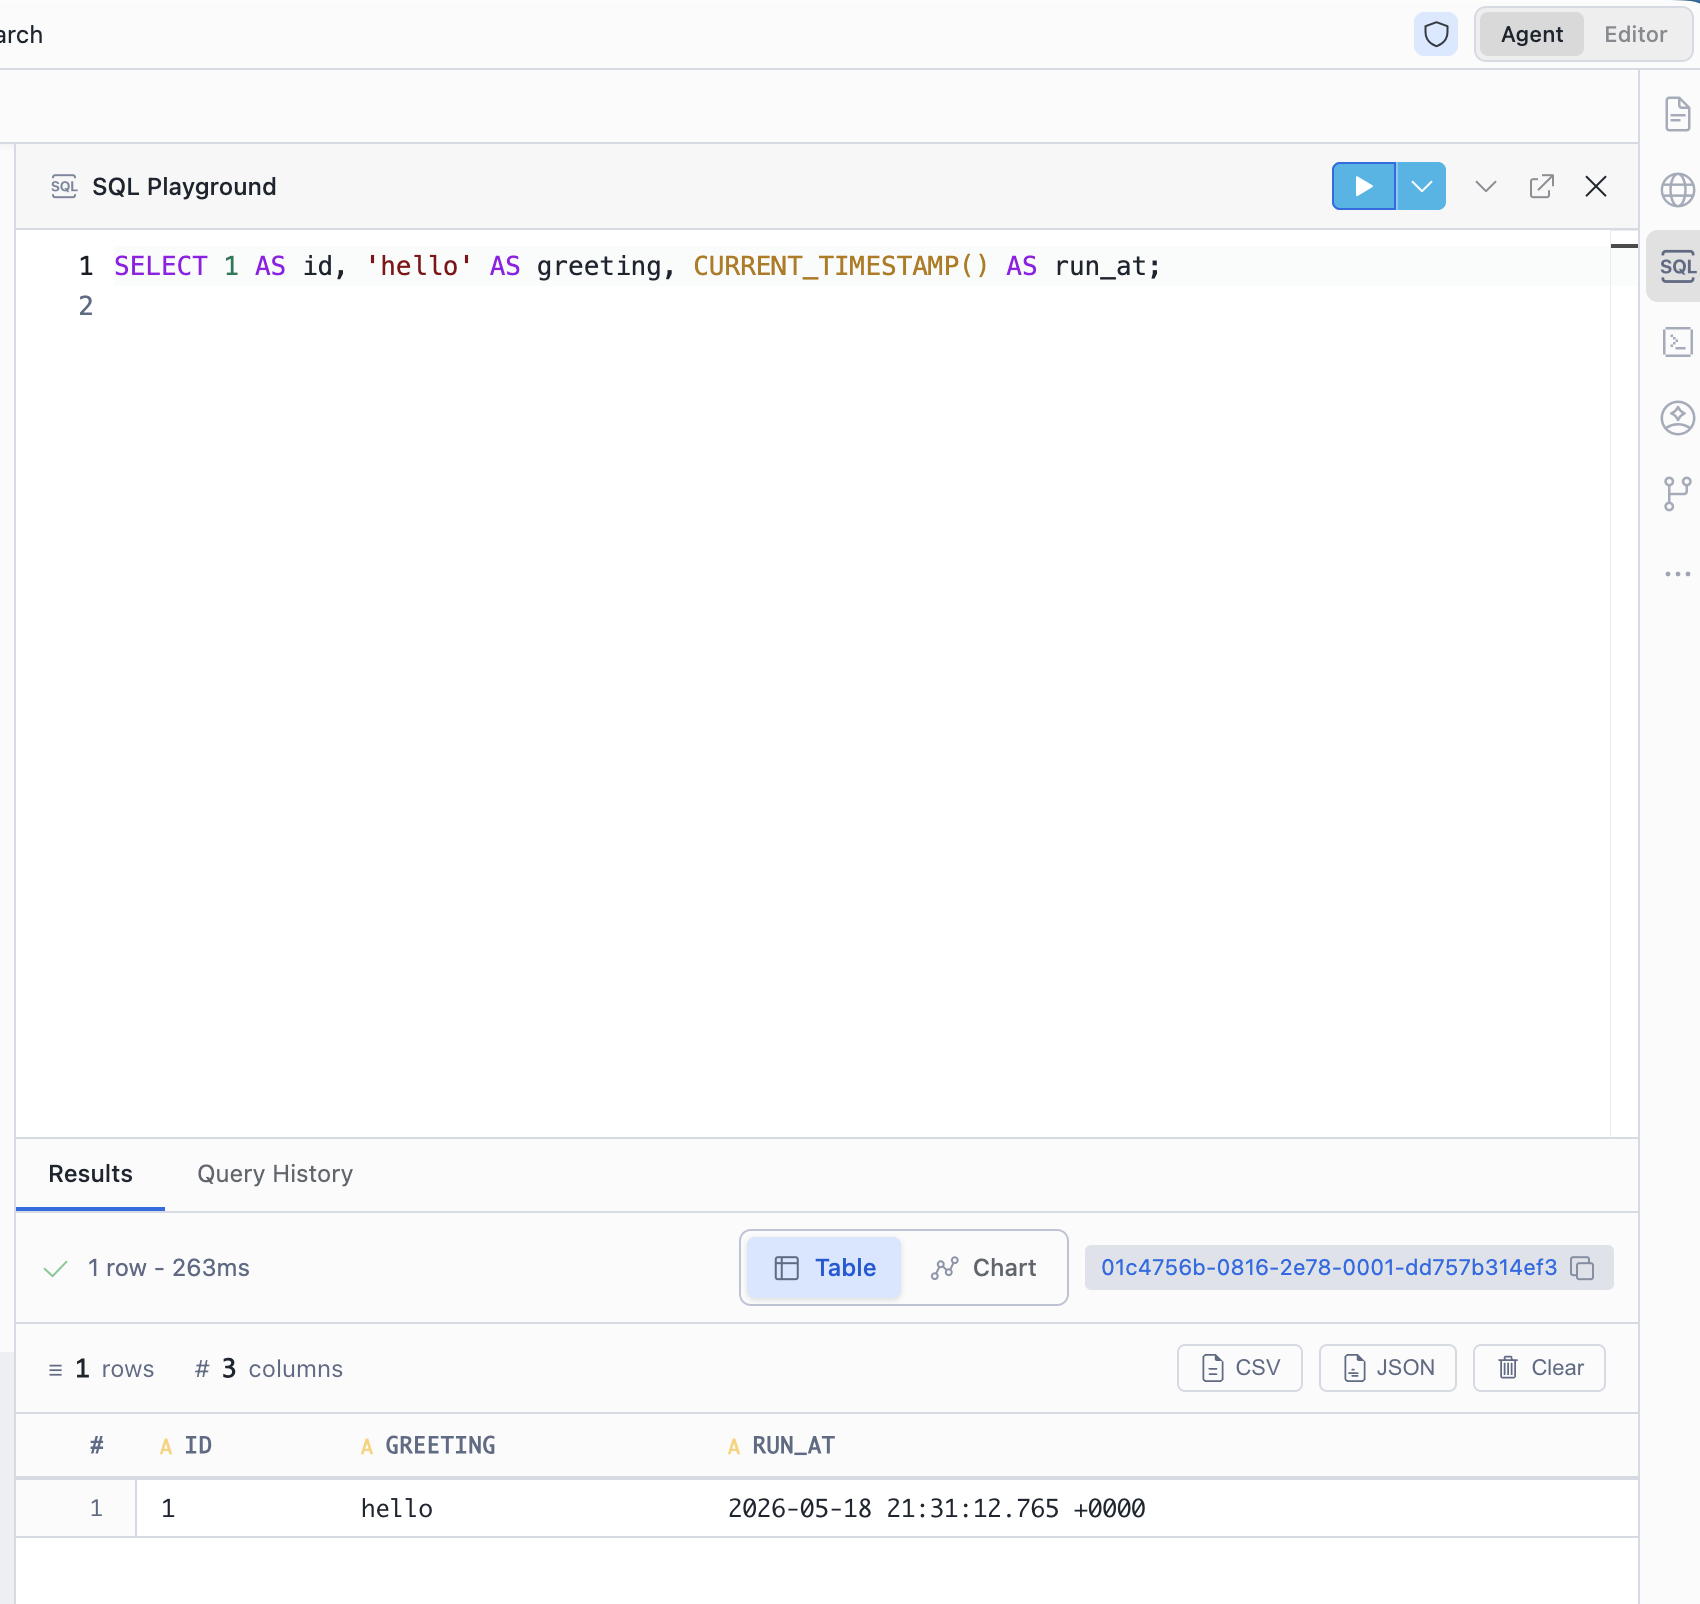1700x1604 pixels.
Task: Click the RUN_AT column header
Action: 782,1446
